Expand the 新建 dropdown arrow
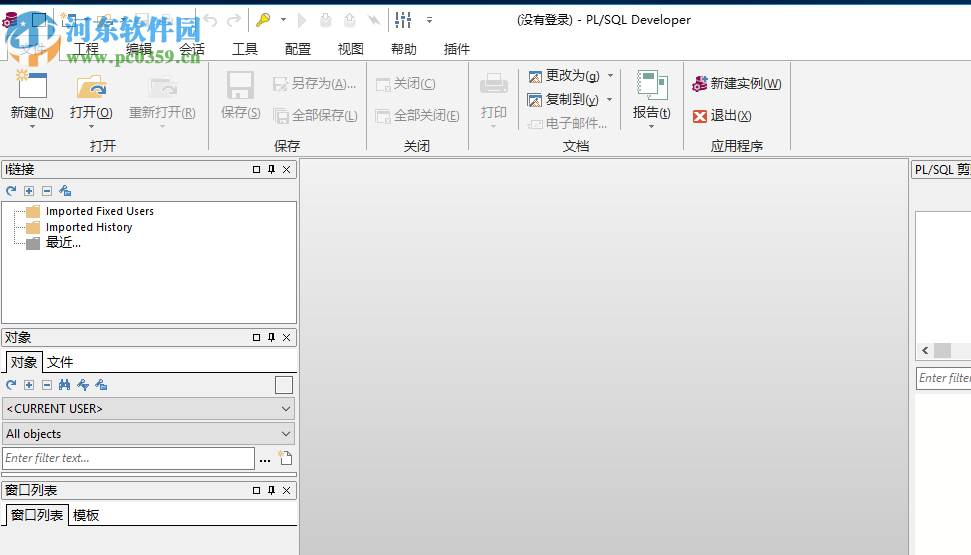971x555 pixels. click(32, 127)
